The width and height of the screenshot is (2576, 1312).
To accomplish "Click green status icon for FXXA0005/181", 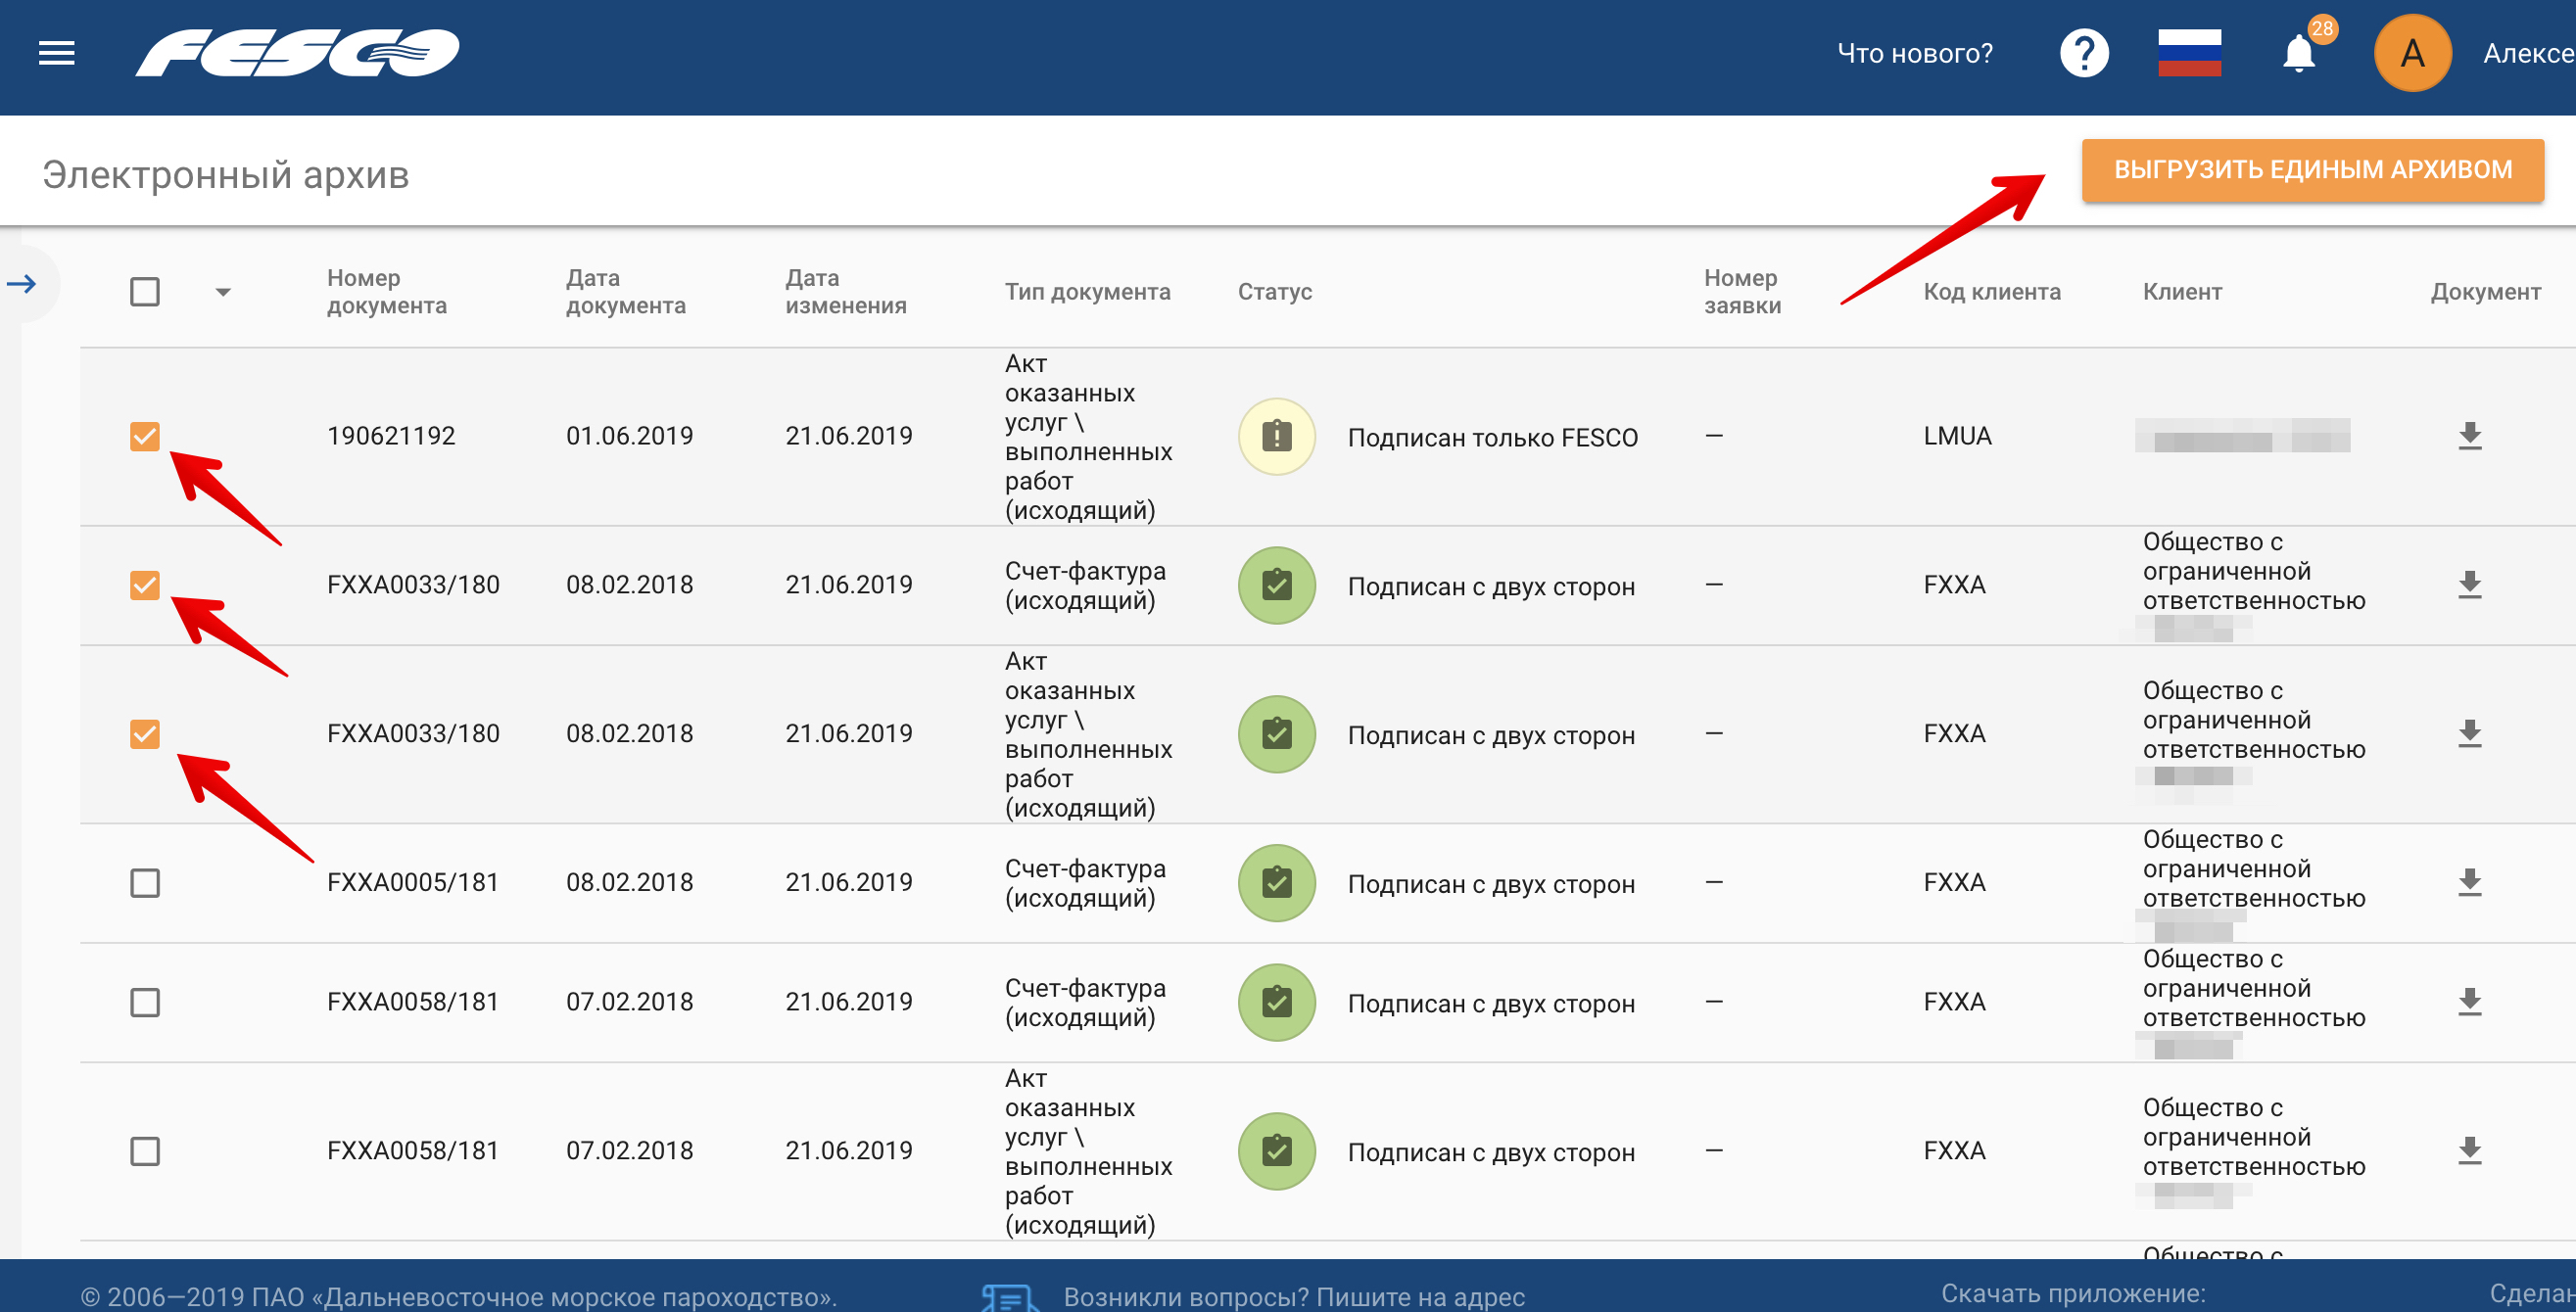I will click(x=1276, y=883).
